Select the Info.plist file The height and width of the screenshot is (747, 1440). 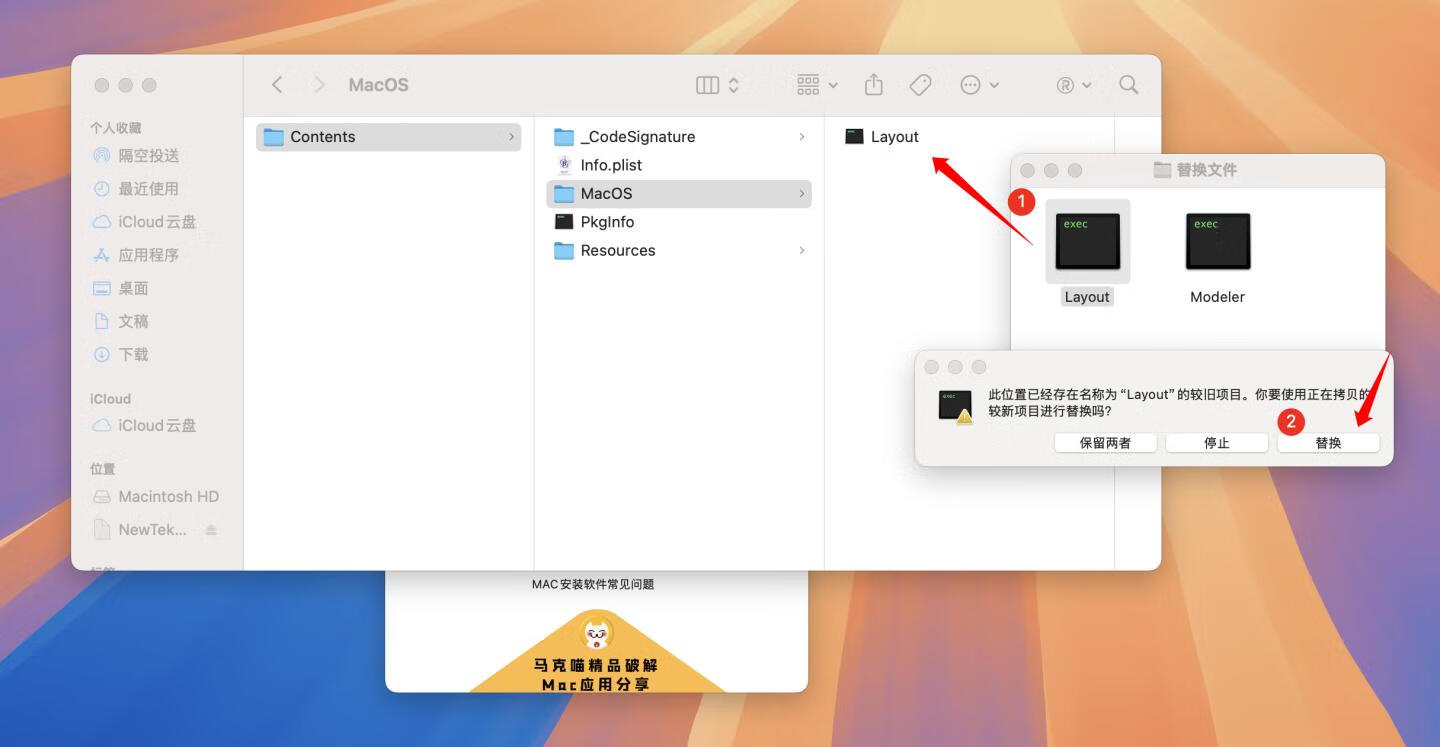678,165
